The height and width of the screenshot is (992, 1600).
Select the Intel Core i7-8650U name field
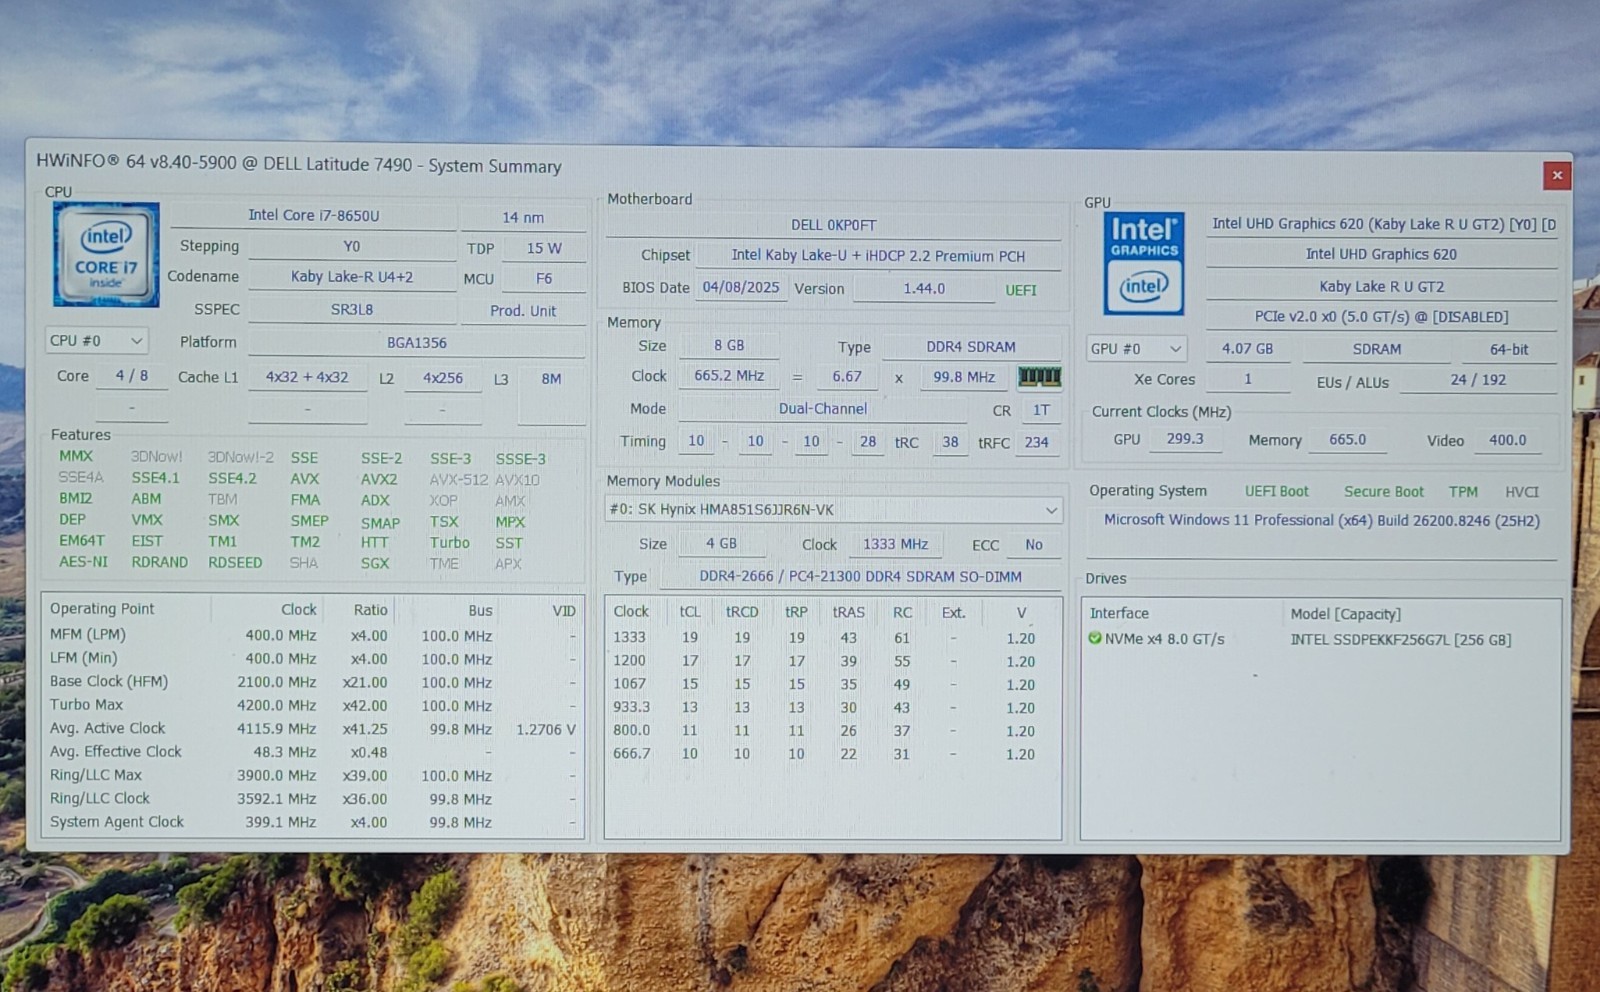click(x=314, y=215)
